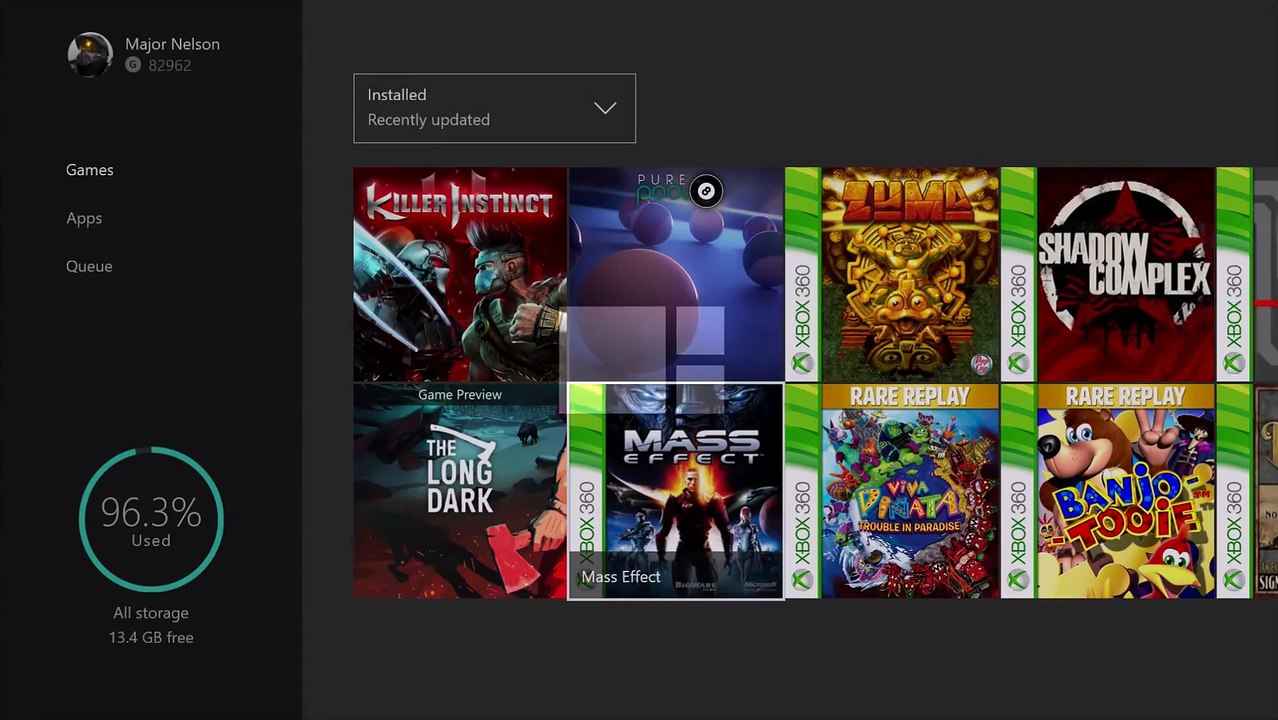Screen dimensions: 1278x720
Task: Click the Xbox 360 logo on Banjo-Tooie's banner
Action: click(1018, 579)
